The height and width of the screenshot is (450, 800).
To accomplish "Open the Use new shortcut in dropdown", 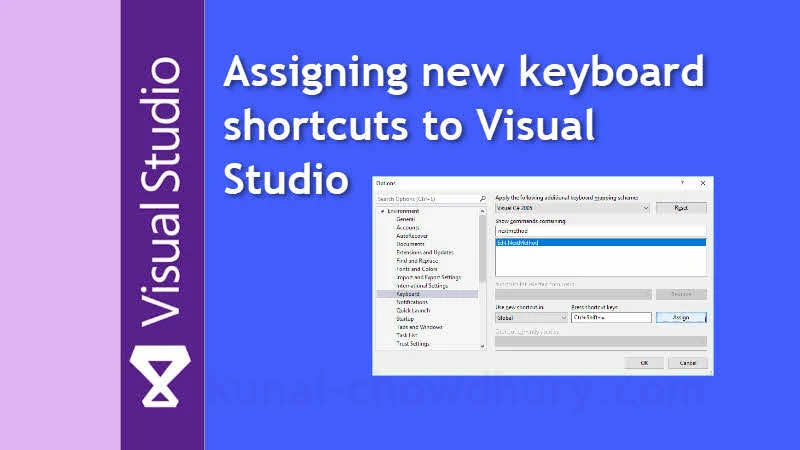I will click(x=532, y=318).
